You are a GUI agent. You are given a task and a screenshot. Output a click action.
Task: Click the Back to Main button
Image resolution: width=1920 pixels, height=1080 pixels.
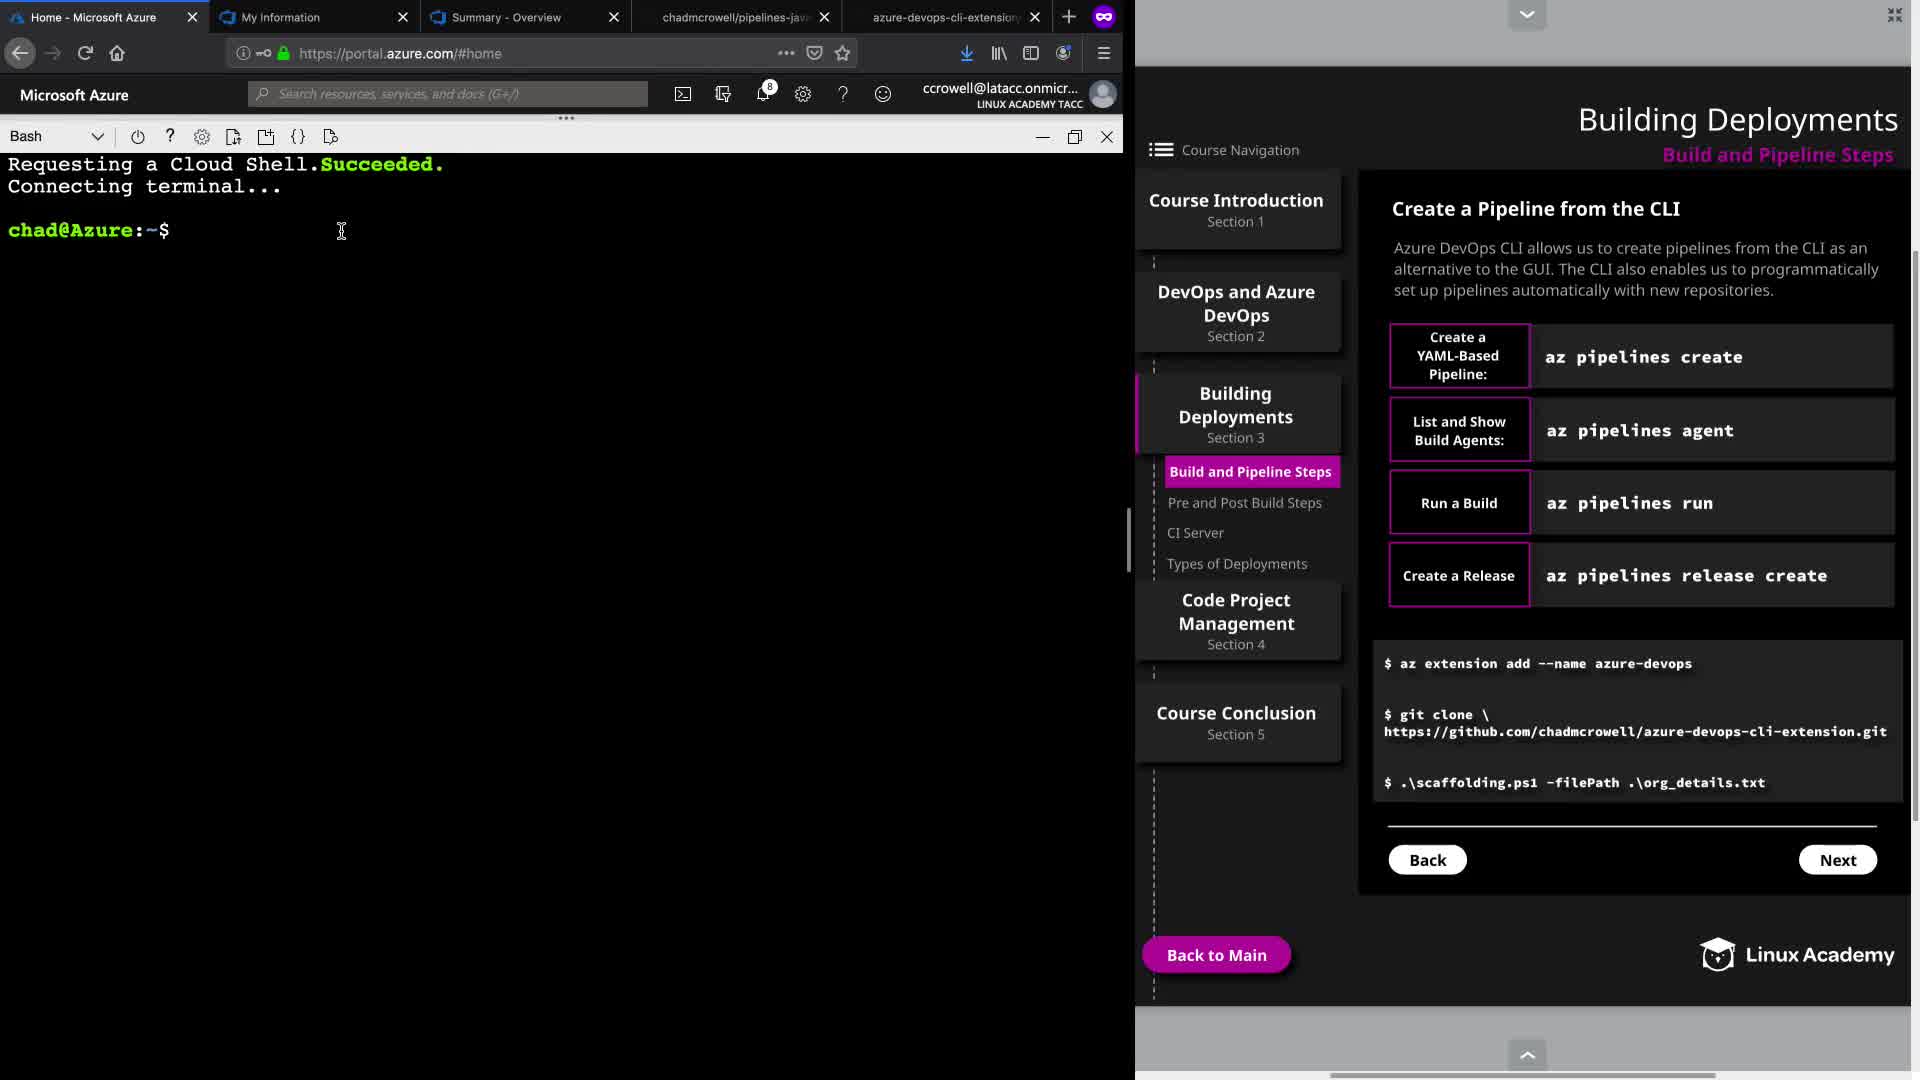1216,955
